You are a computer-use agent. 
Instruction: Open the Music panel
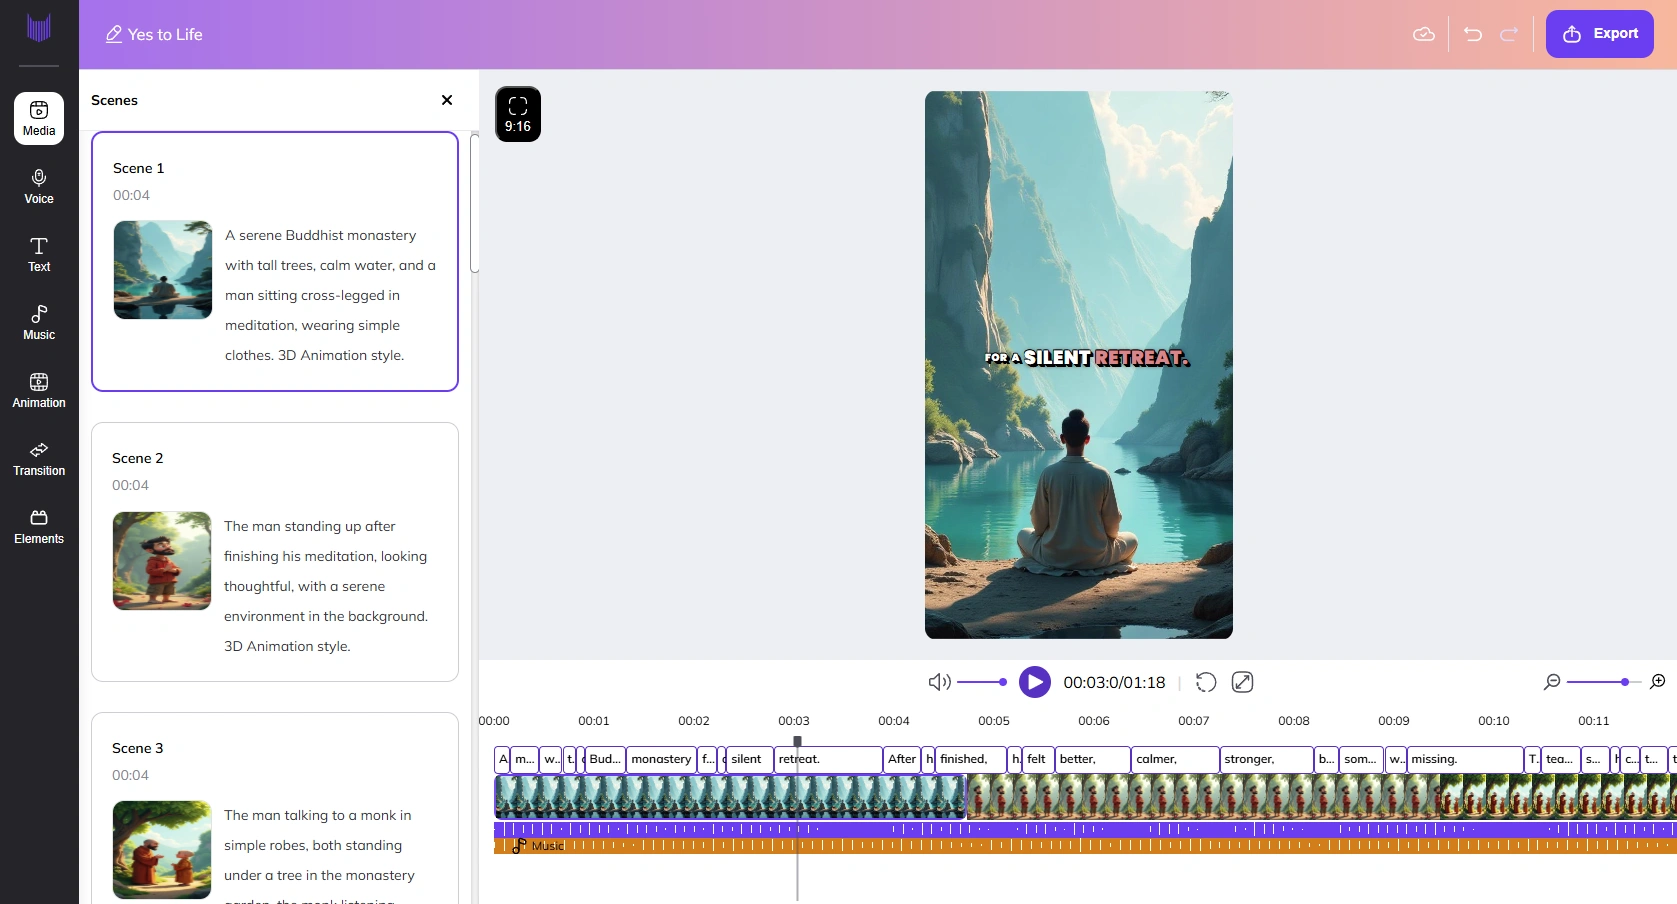(39, 322)
